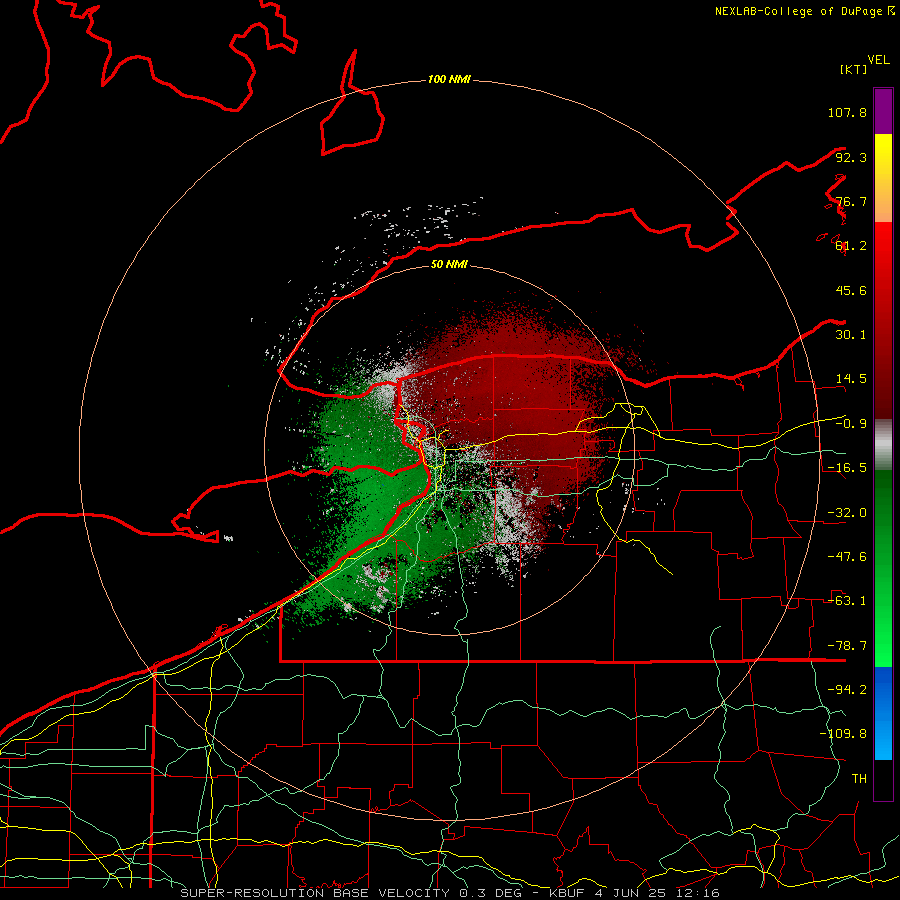The height and width of the screenshot is (900, 900).
Task: Click the Super-Resolution Base Velocity caption text
Action: coord(450,893)
